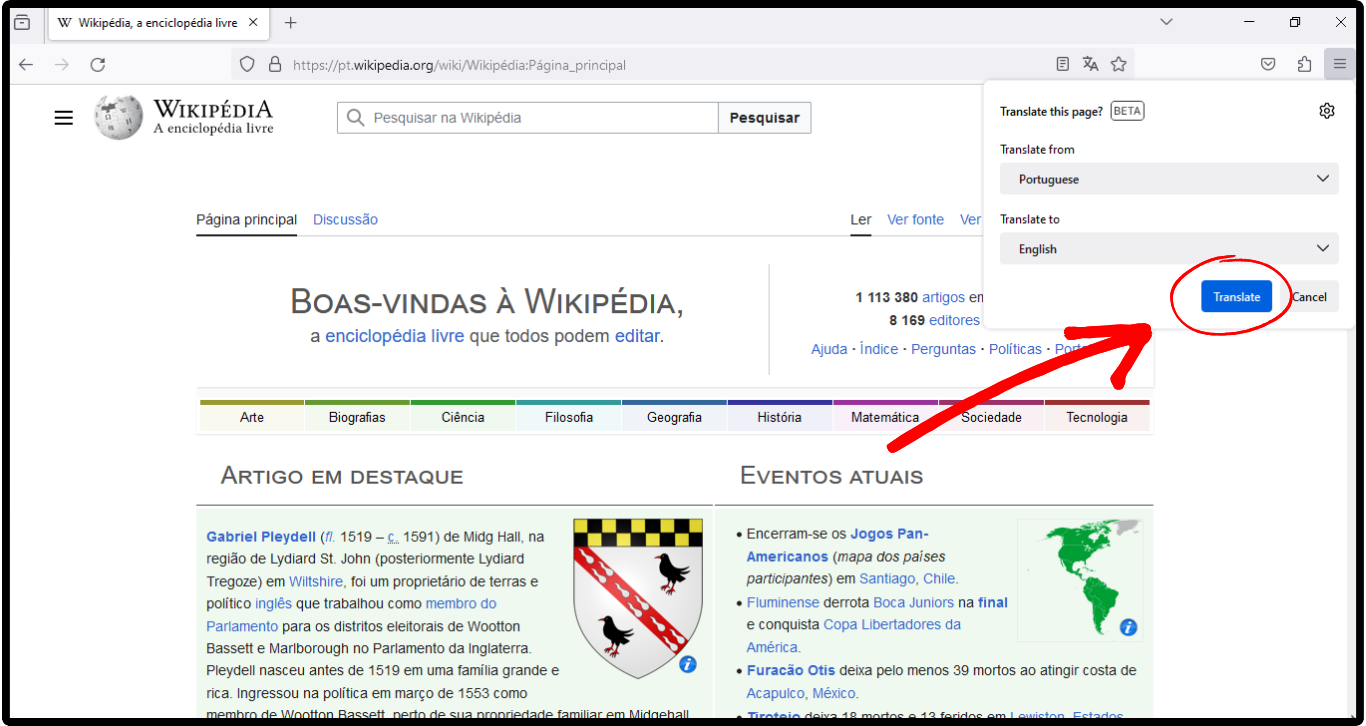Click the blue Translate button
Viewport: 1366px width, 726px height.
(x=1236, y=296)
